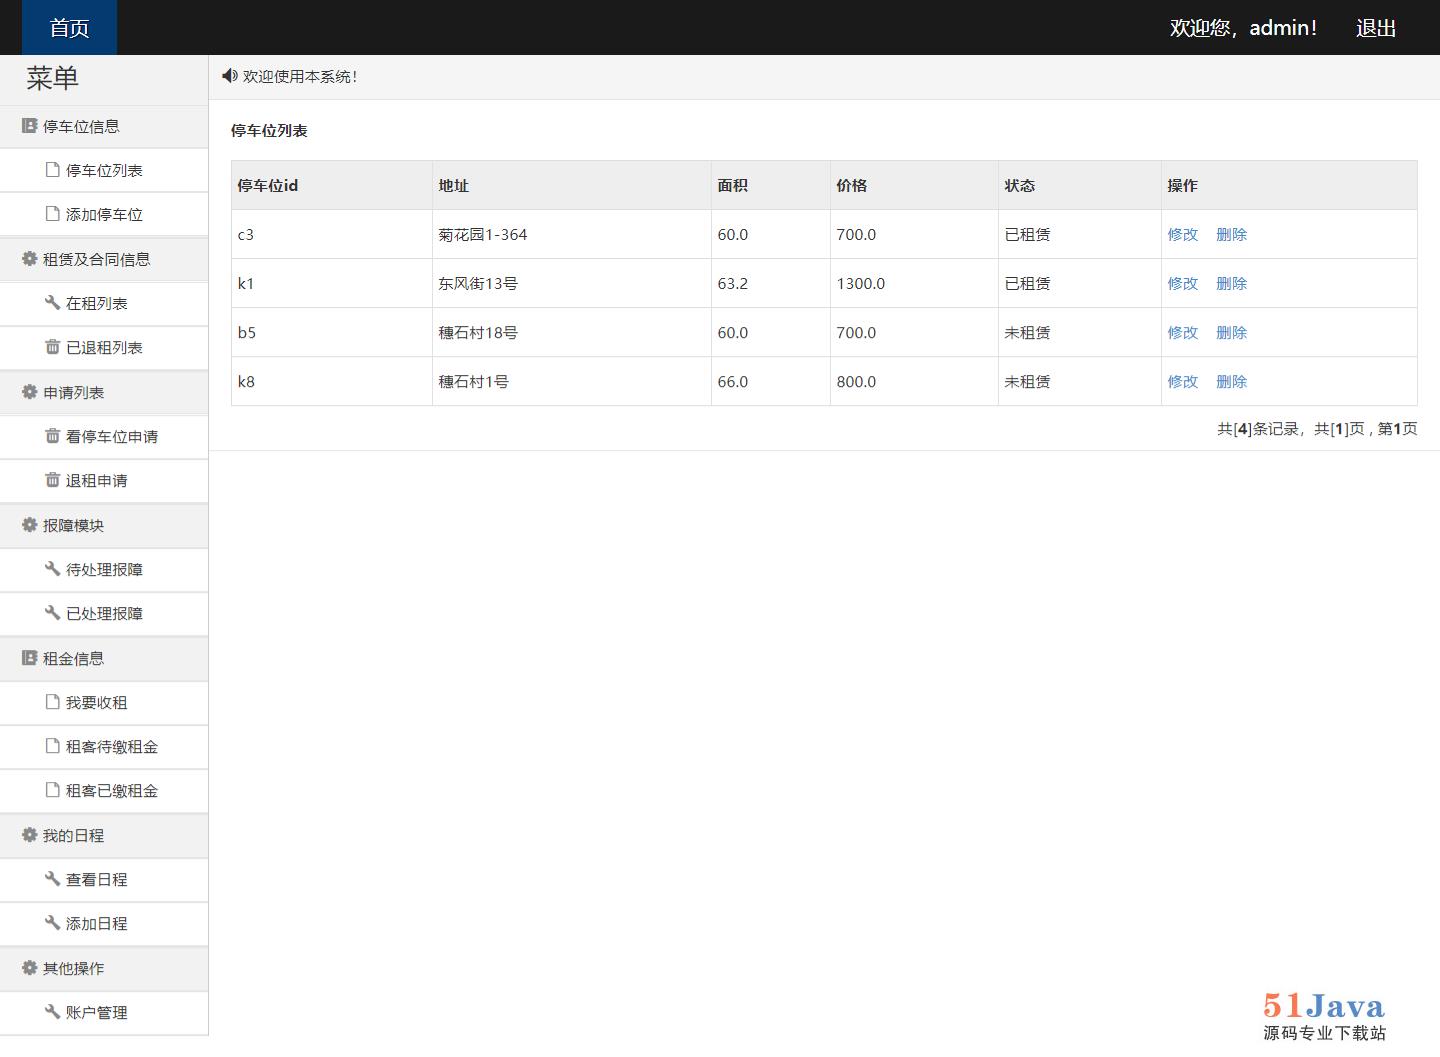Click the speaker icon in welcome bar
The width and height of the screenshot is (1440, 1057).
point(230,76)
